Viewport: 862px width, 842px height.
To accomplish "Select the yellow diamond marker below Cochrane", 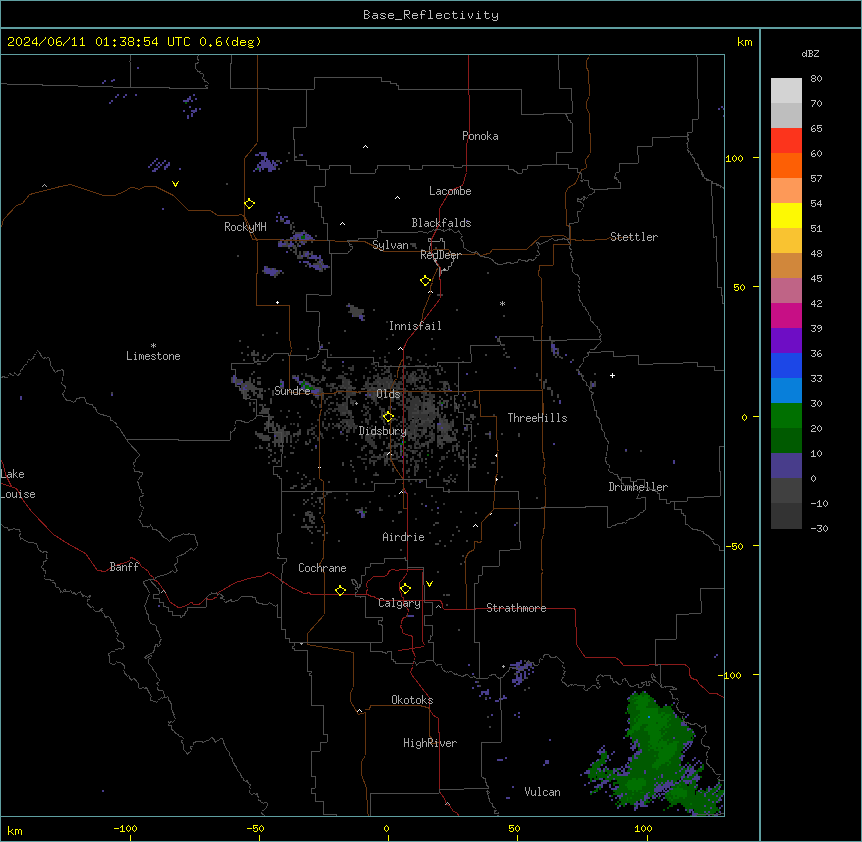I will click(340, 590).
